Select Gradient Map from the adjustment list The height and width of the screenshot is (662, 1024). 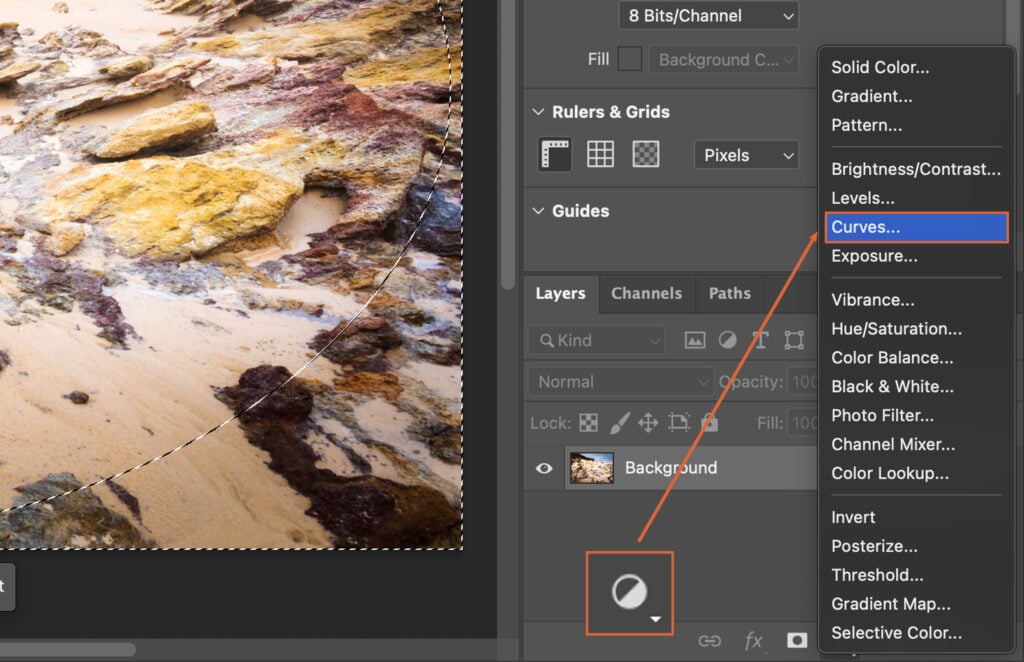click(x=890, y=604)
